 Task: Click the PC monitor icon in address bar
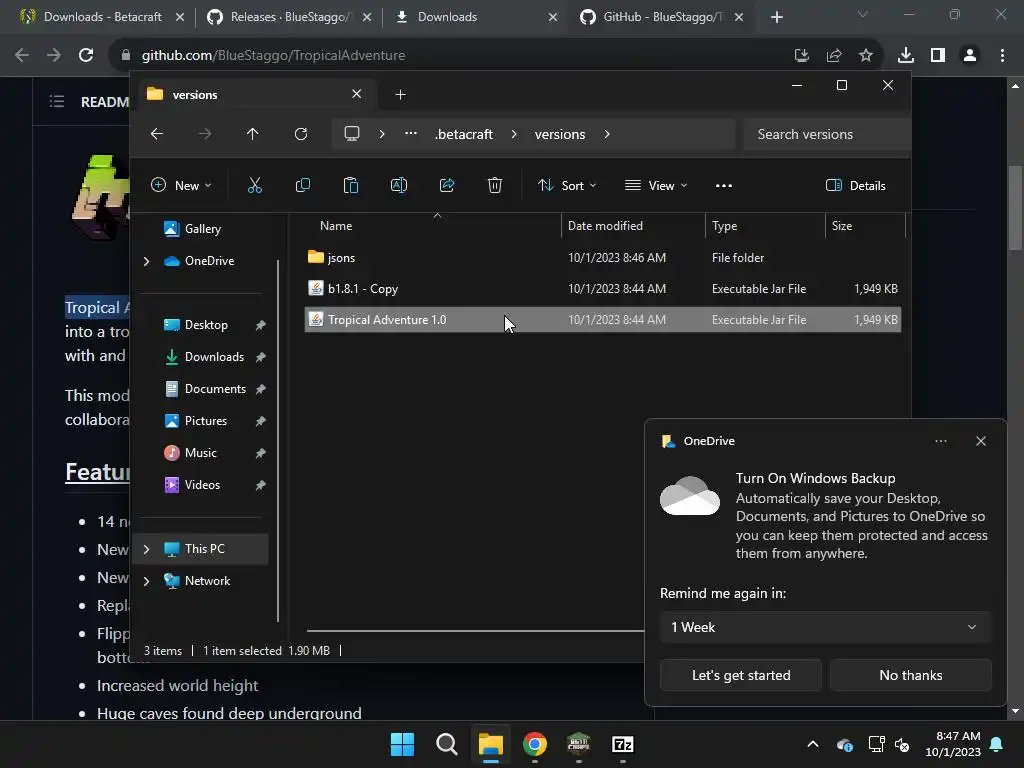click(x=352, y=134)
